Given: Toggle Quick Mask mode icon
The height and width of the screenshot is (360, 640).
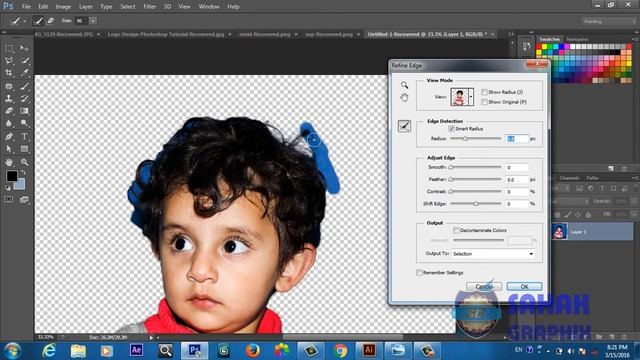Looking at the screenshot, I should pyautogui.click(x=9, y=199).
